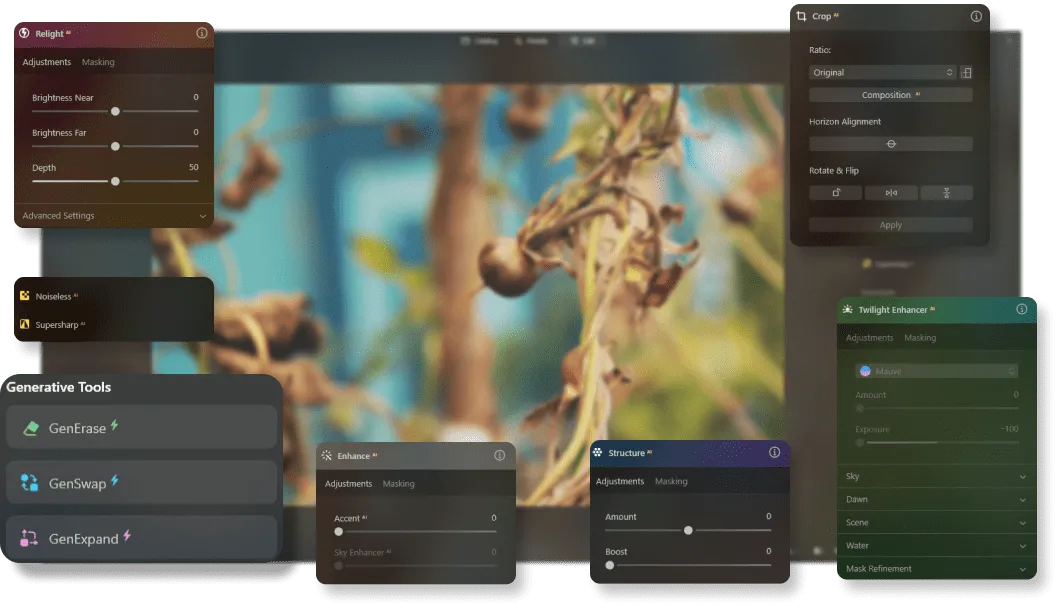The width and height of the screenshot is (1059, 608).
Task: Click the Composition AI button
Action: [x=890, y=95]
